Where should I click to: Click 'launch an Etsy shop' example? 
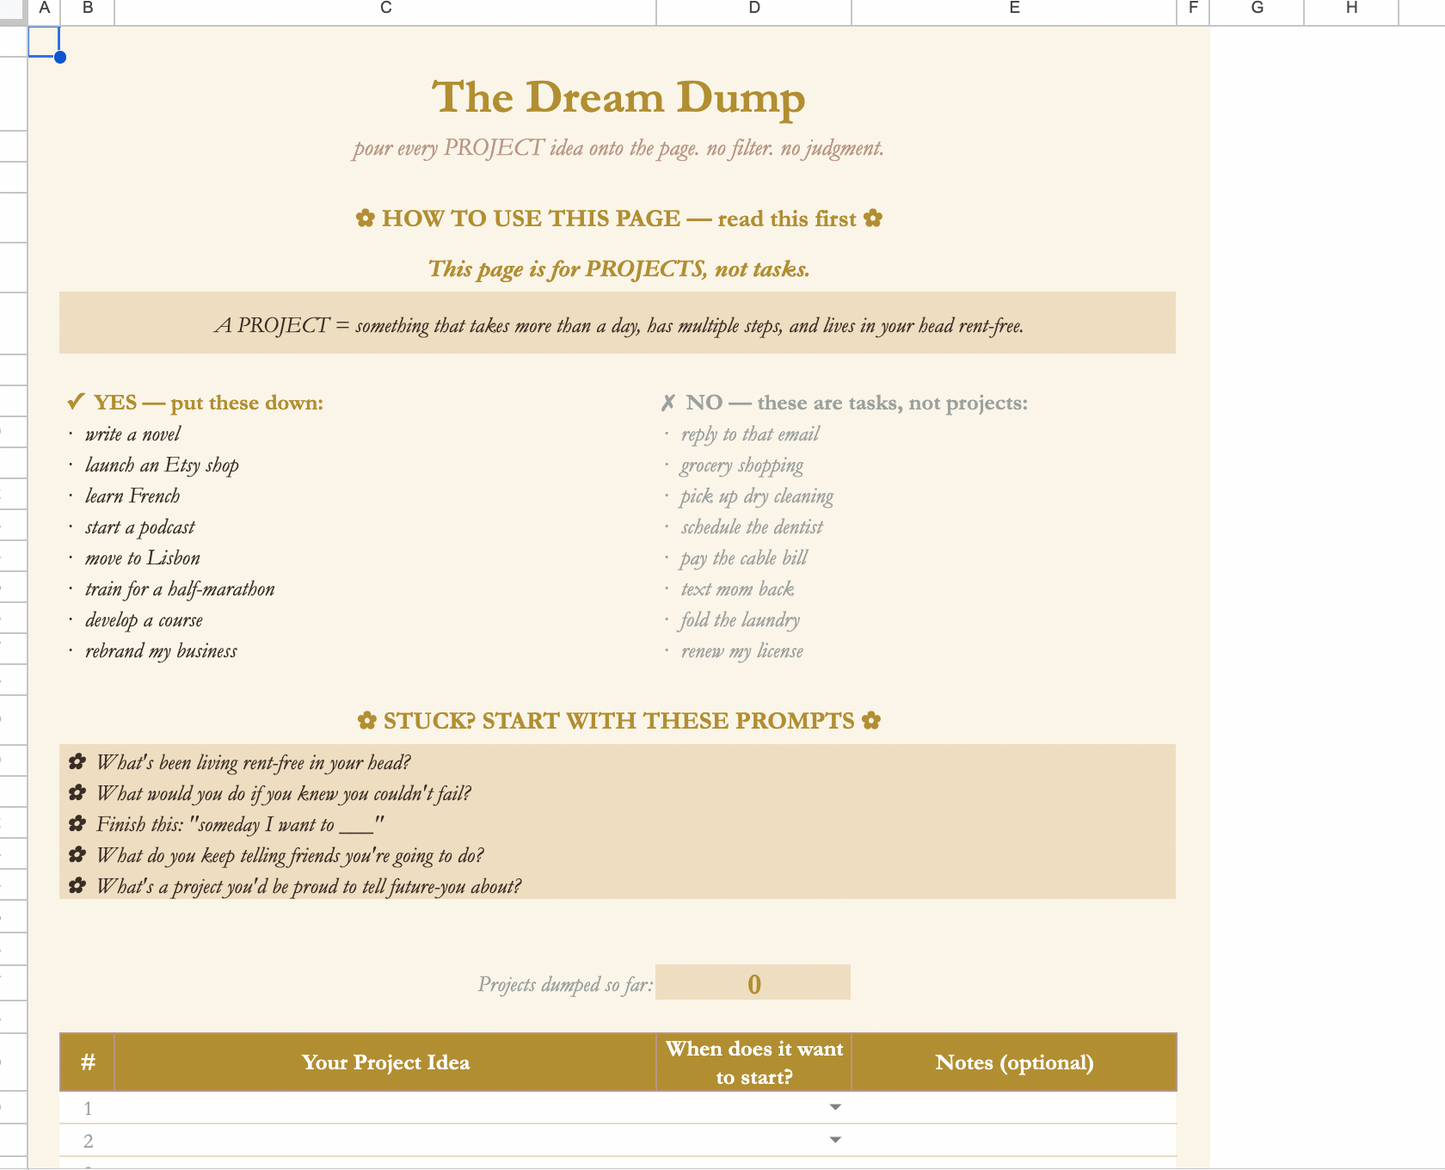click(x=162, y=465)
